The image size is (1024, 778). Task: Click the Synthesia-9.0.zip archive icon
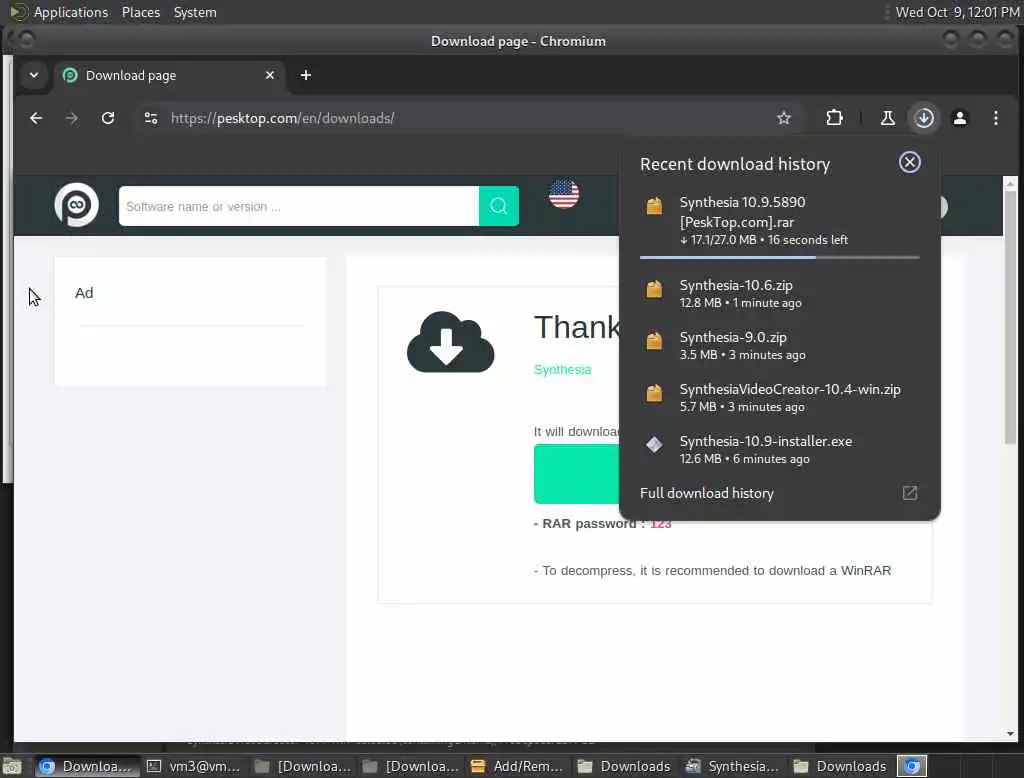[x=654, y=341]
